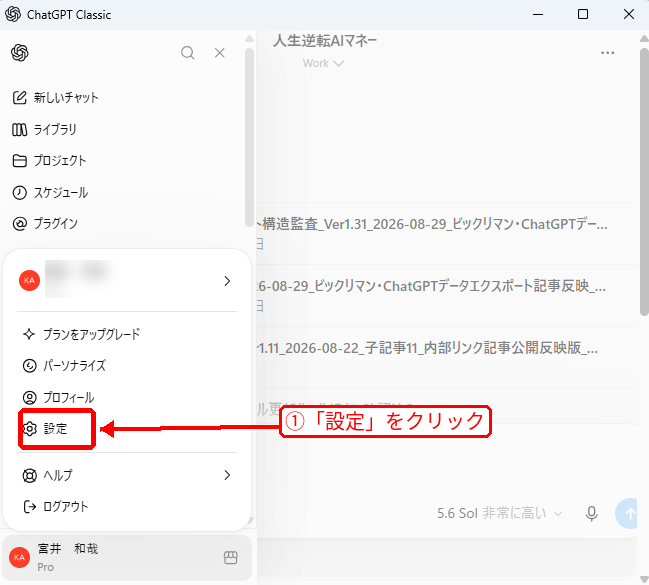Click the ヘルプ lifebuoy icon
The height and width of the screenshot is (585, 649).
29,475
